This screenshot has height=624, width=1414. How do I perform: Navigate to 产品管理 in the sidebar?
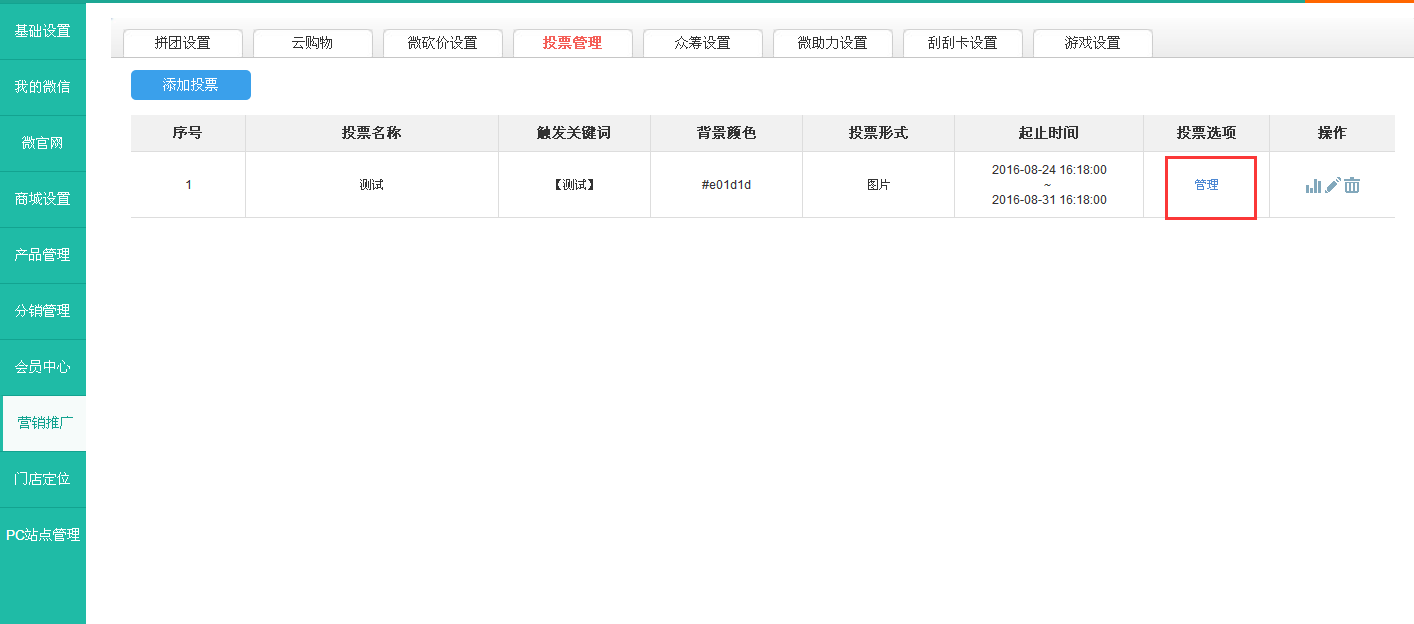point(42,255)
